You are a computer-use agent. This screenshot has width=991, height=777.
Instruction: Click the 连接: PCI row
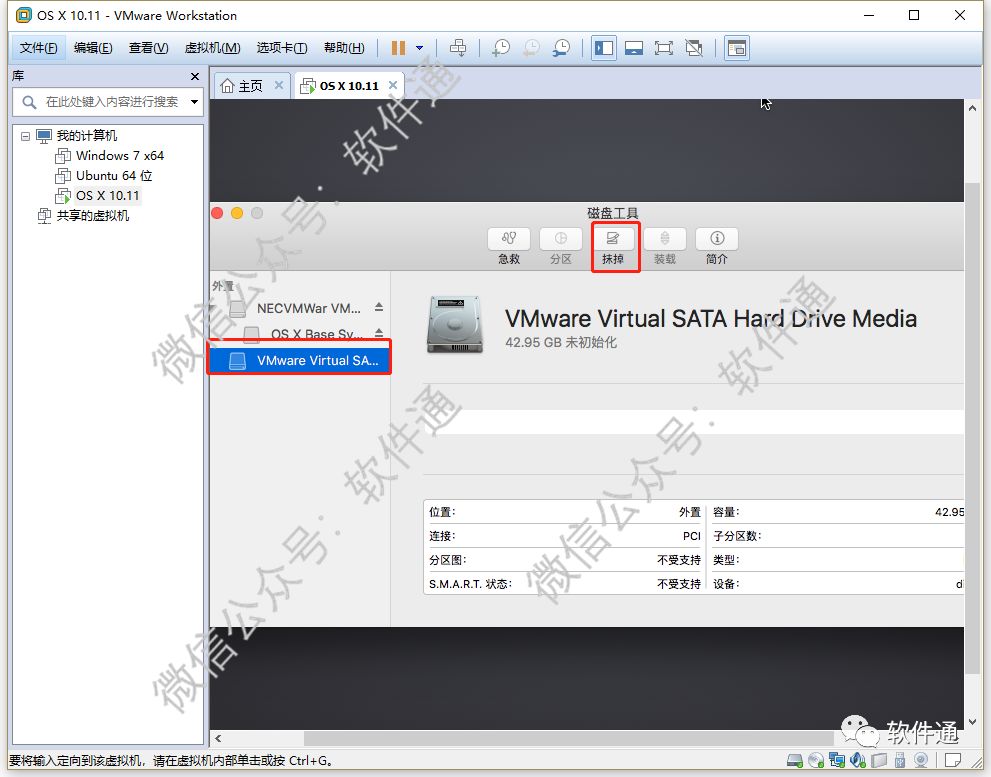coord(564,536)
